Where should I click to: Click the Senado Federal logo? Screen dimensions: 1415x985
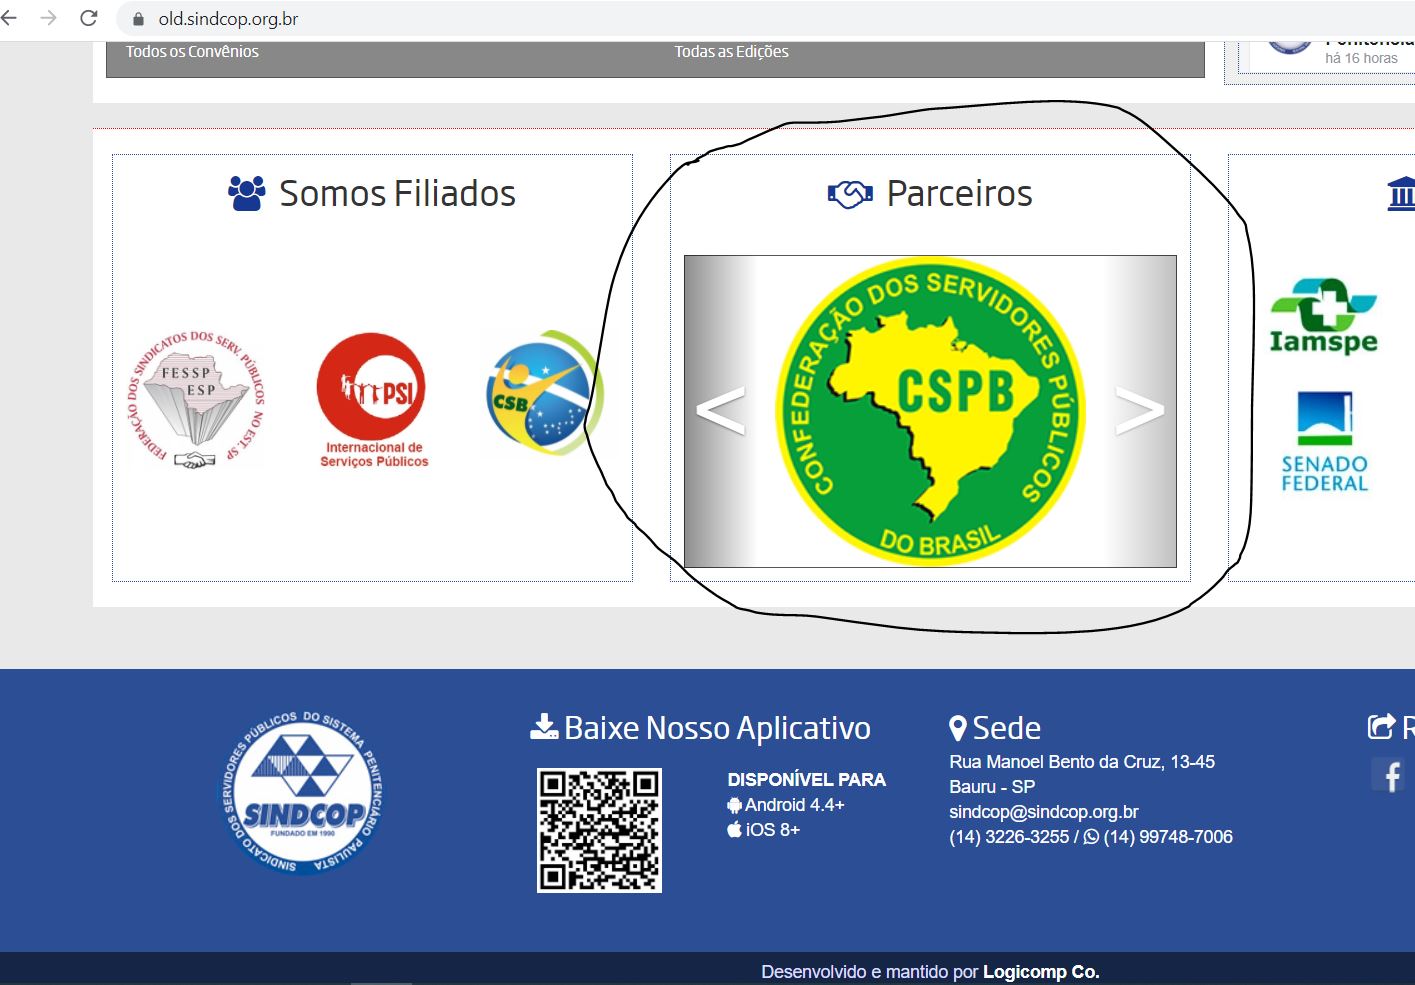(1324, 441)
